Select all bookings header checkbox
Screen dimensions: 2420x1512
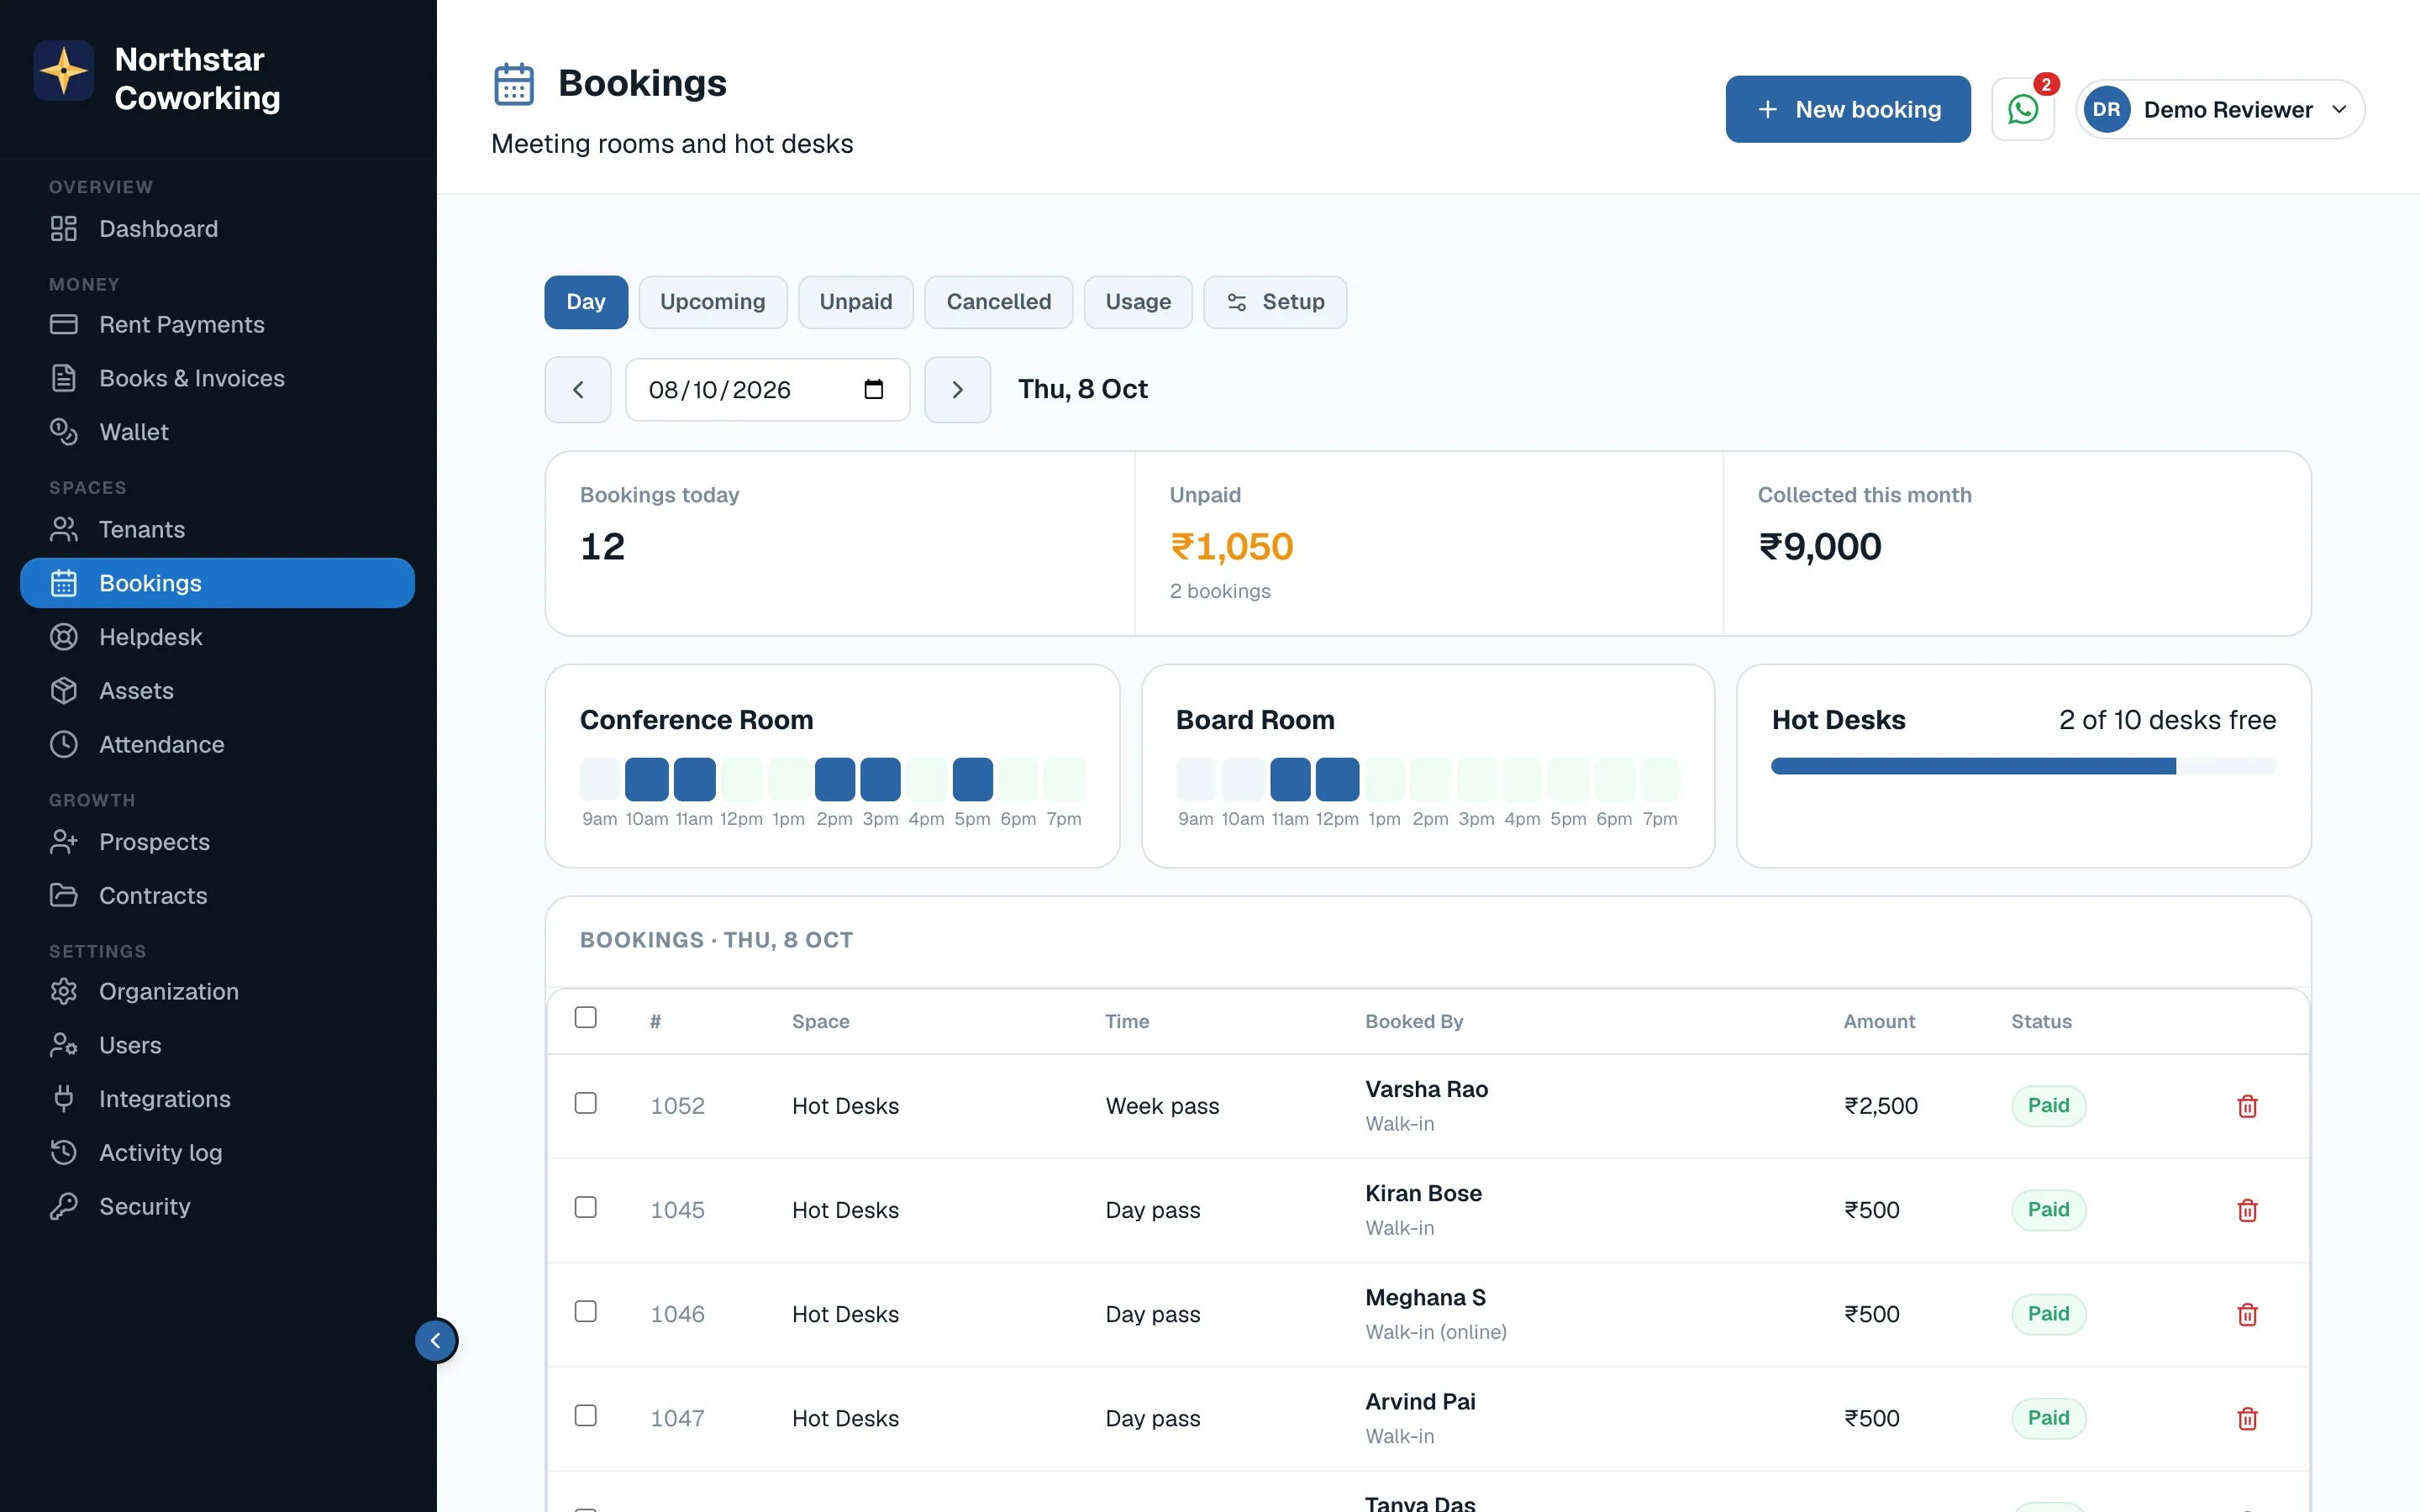click(586, 1017)
